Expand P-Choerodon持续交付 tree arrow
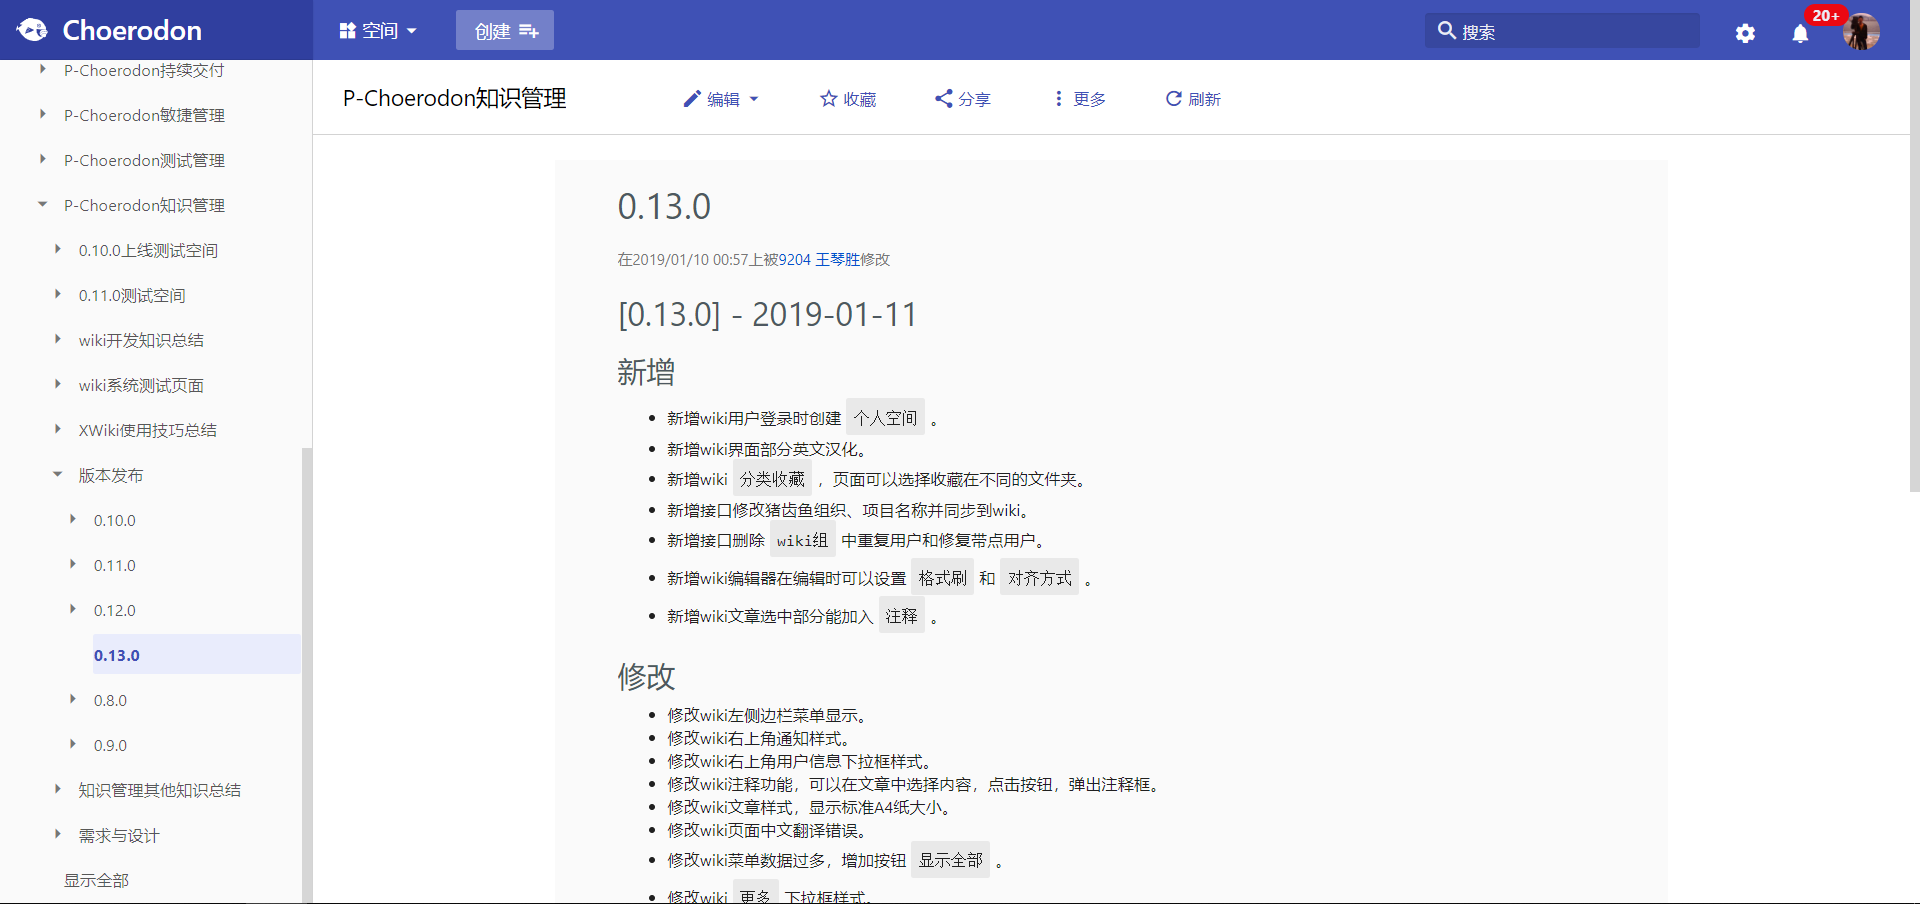Viewport: 1920px width, 904px height. pos(42,69)
